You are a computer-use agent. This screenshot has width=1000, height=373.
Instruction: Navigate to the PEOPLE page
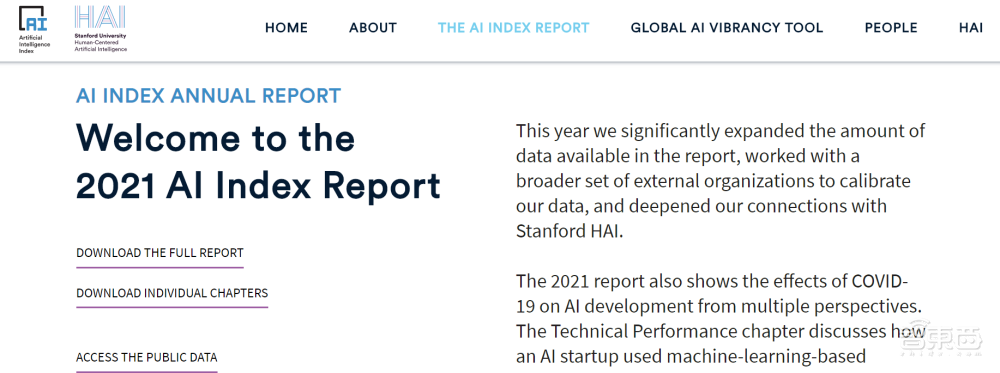coord(891,28)
